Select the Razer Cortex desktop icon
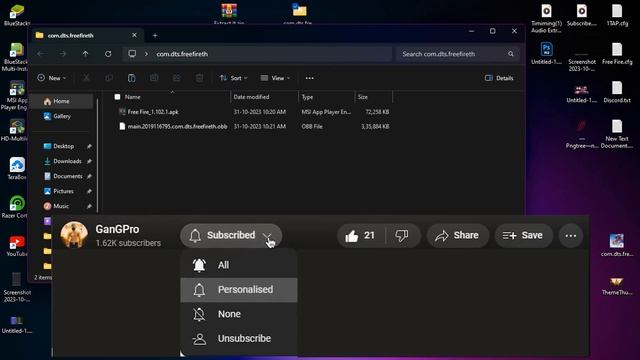 [16, 207]
